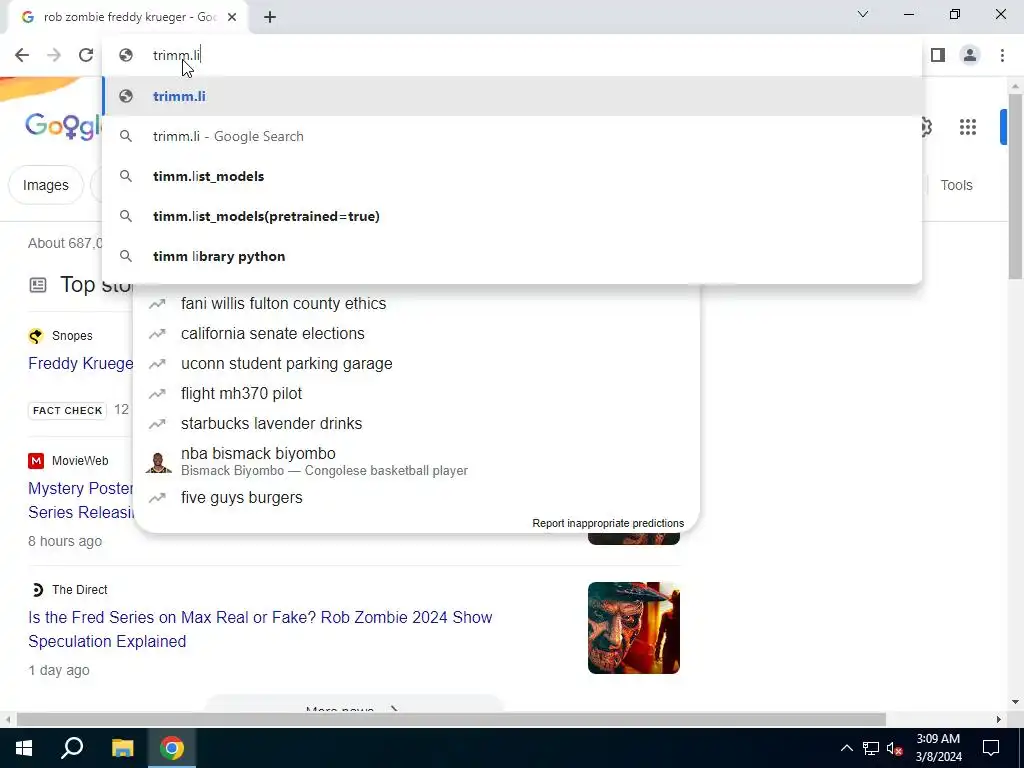Select flight mh370 pilot prediction
This screenshot has height=768, width=1024.
[416, 394]
